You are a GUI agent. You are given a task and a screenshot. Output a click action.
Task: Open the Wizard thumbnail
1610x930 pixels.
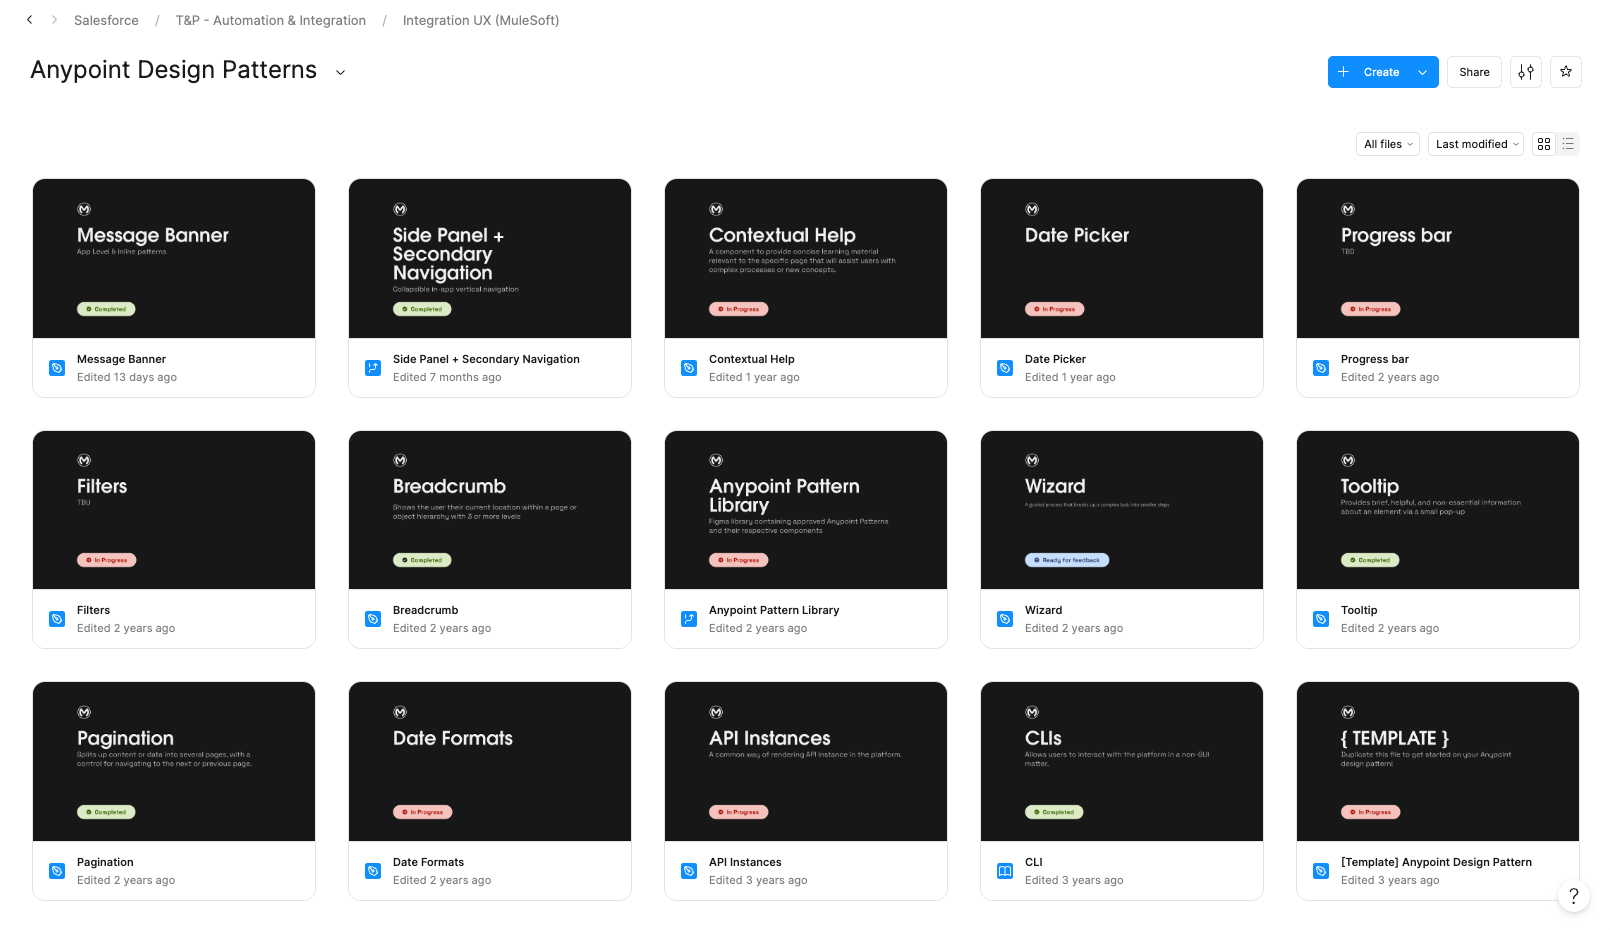(x=1122, y=510)
